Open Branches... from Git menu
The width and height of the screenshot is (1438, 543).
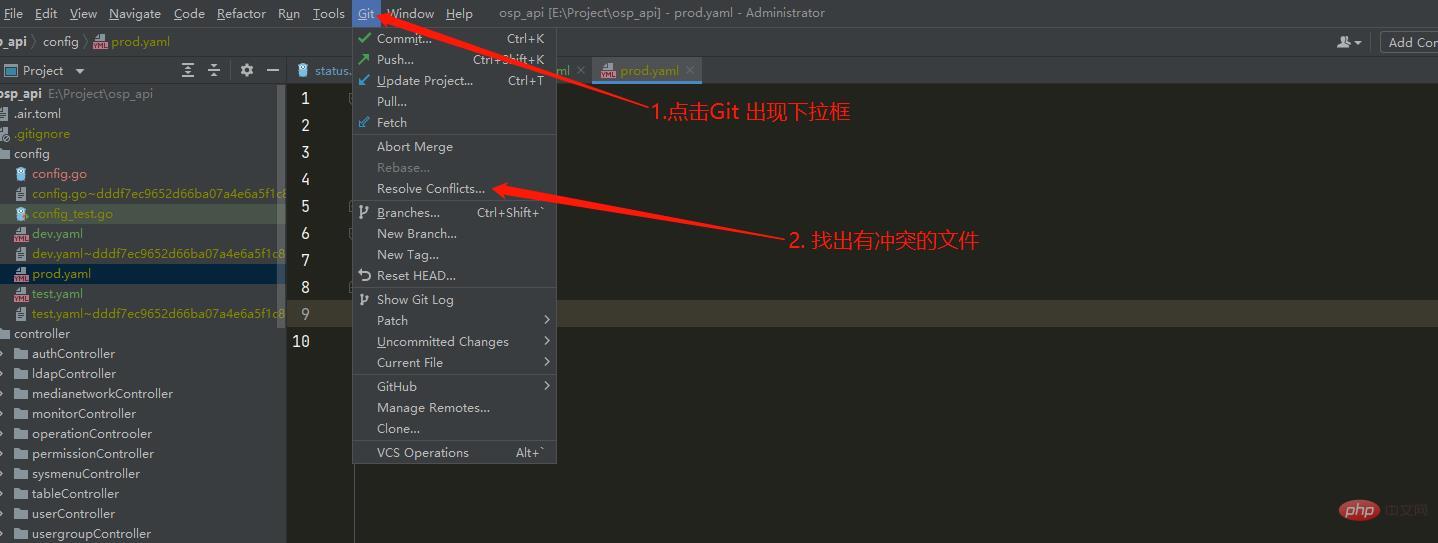(454, 213)
